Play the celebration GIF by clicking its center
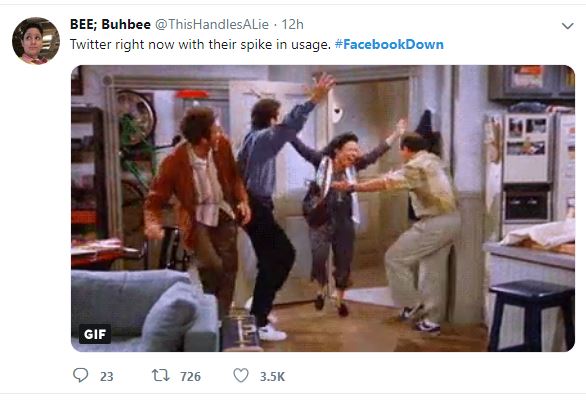 pyautogui.click(x=323, y=209)
